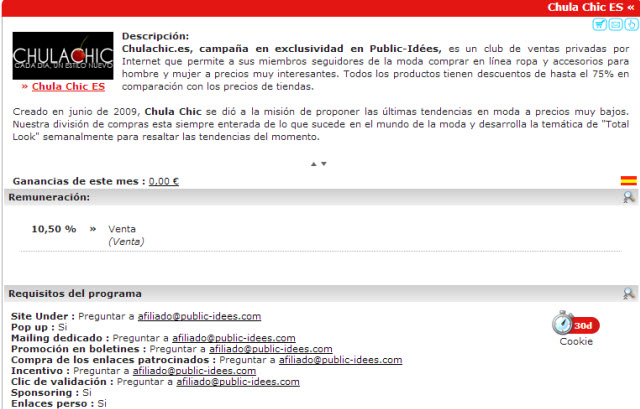The width and height of the screenshot is (640, 409).
Task: Click the Descripción heading
Action: point(156,36)
